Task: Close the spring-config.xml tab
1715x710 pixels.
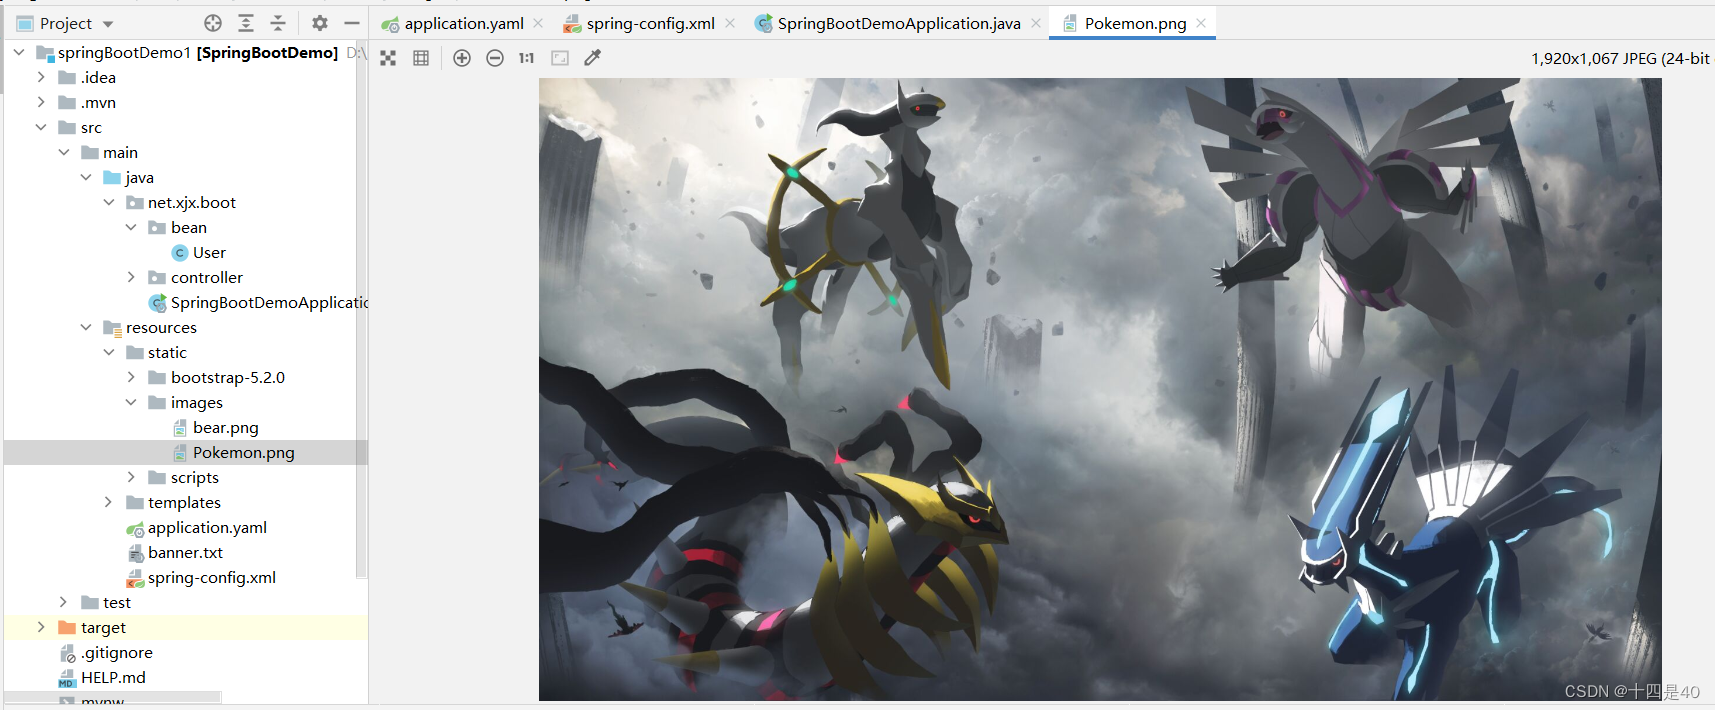Action: tap(730, 23)
